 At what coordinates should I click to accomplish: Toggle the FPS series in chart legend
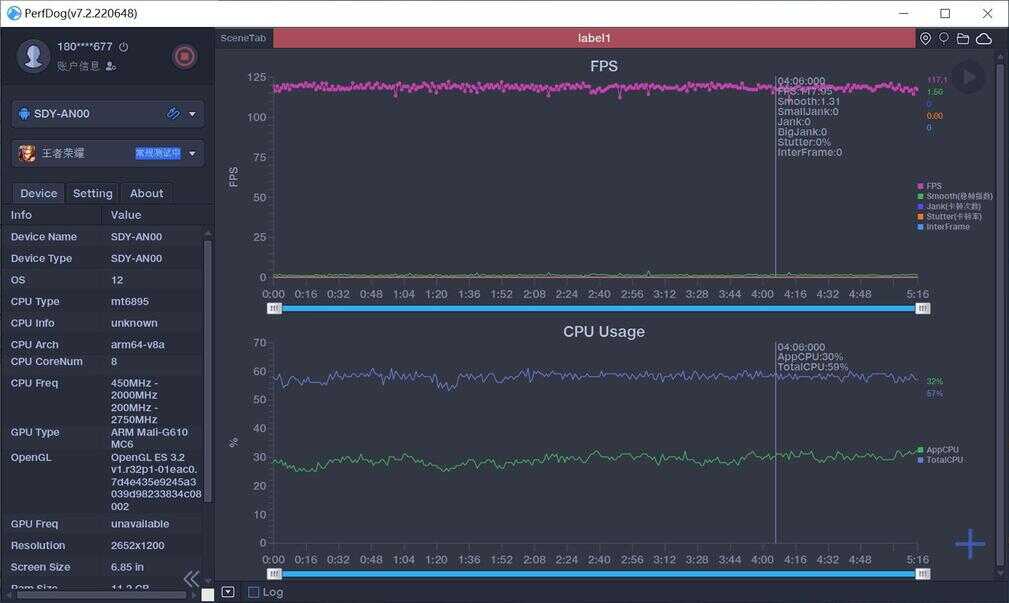pyautogui.click(x=933, y=186)
